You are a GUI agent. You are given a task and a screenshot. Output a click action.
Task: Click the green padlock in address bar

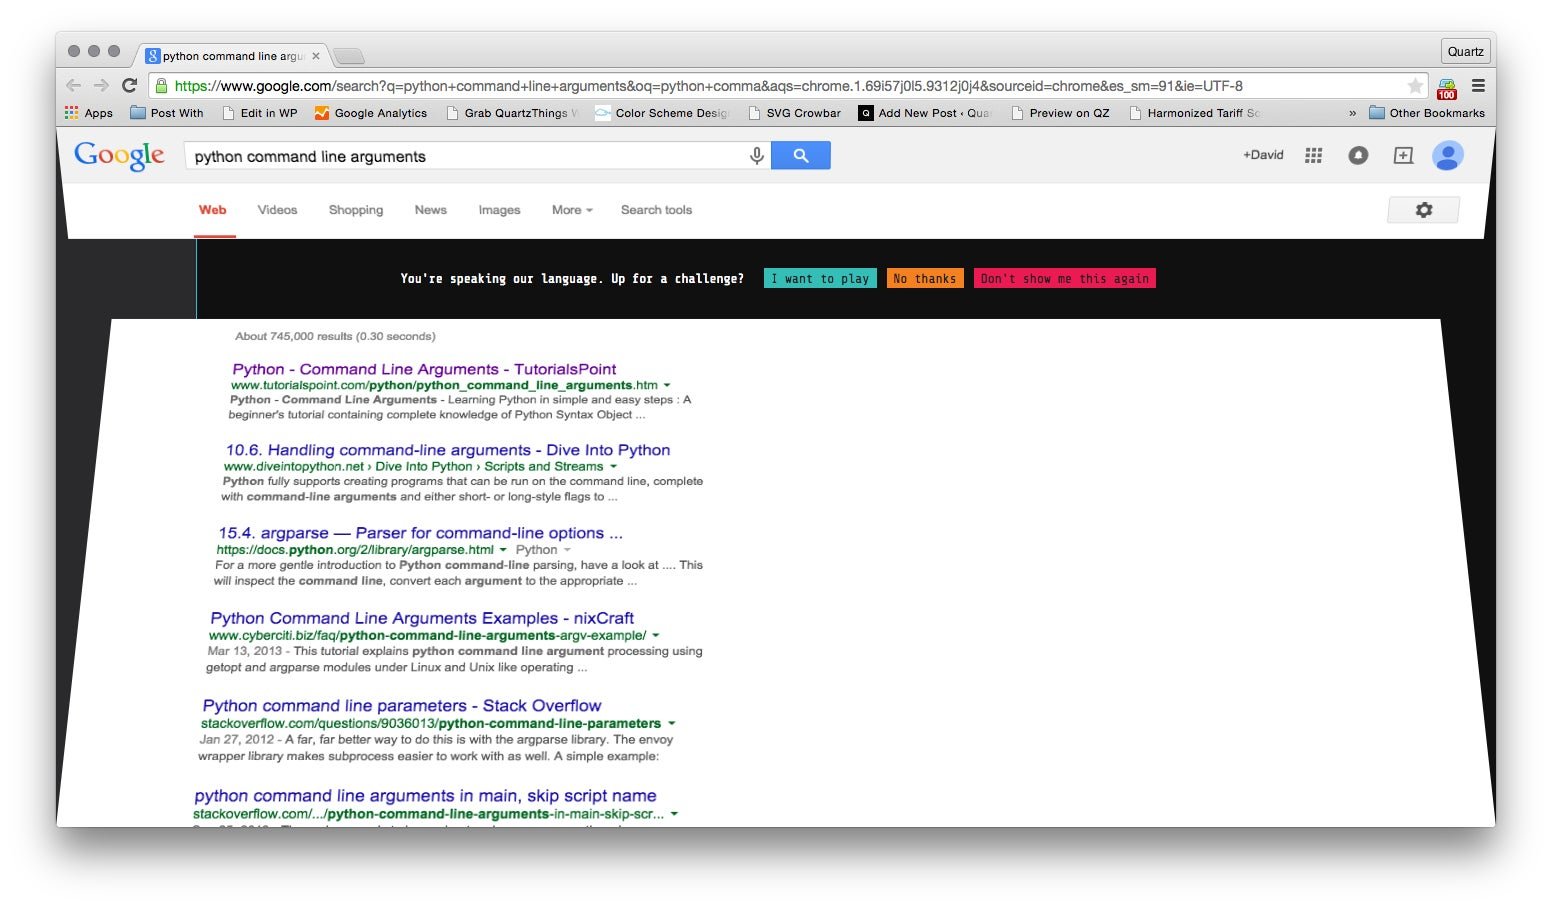[x=161, y=86]
